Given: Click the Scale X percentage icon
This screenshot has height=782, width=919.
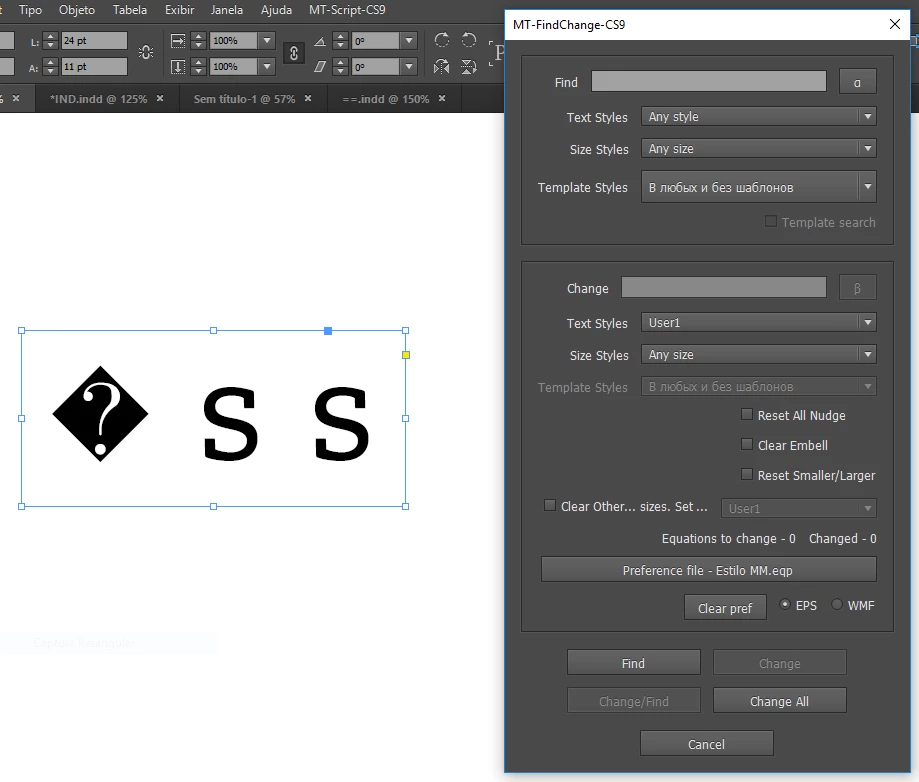Looking at the screenshot, I should pos(178,40).
